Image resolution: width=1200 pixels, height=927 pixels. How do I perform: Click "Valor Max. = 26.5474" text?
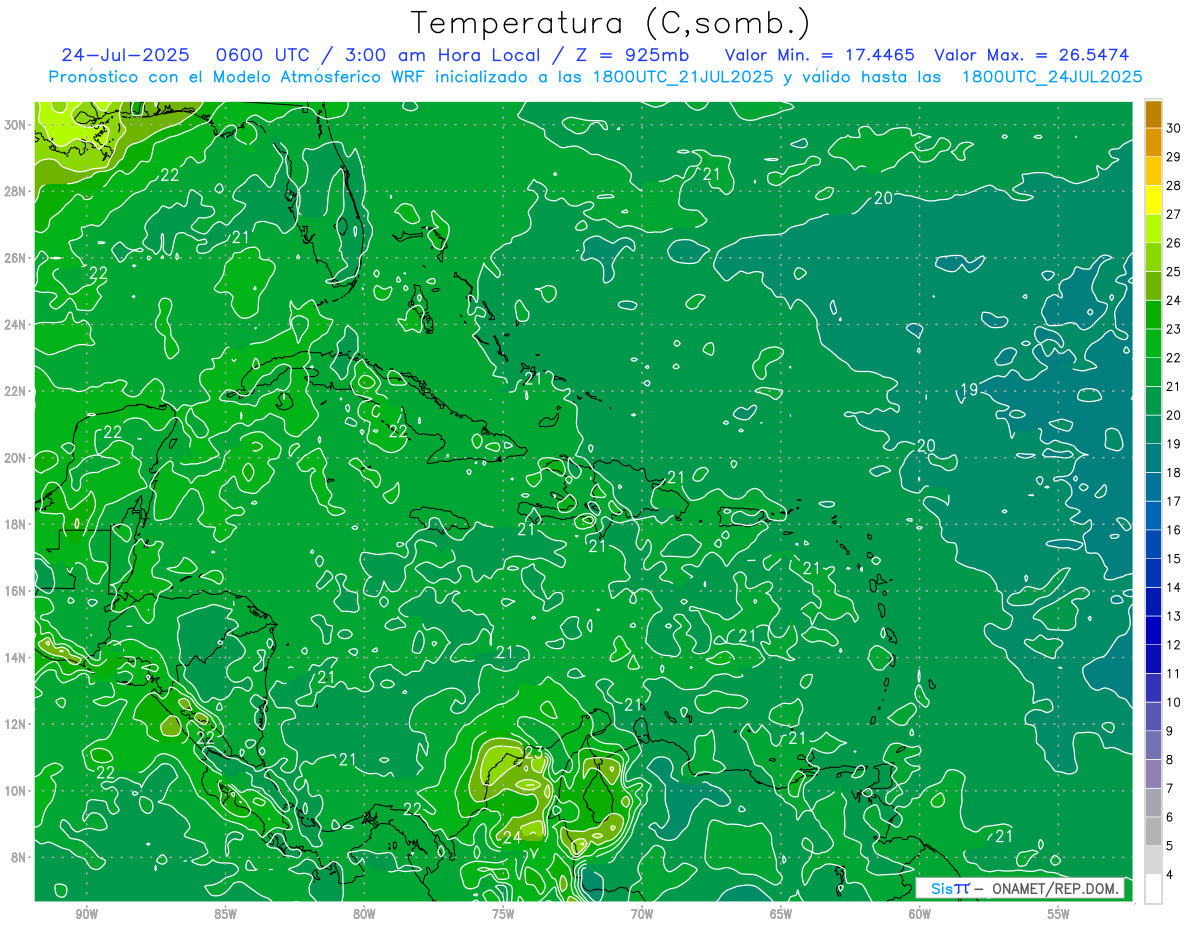[1031, 55]
